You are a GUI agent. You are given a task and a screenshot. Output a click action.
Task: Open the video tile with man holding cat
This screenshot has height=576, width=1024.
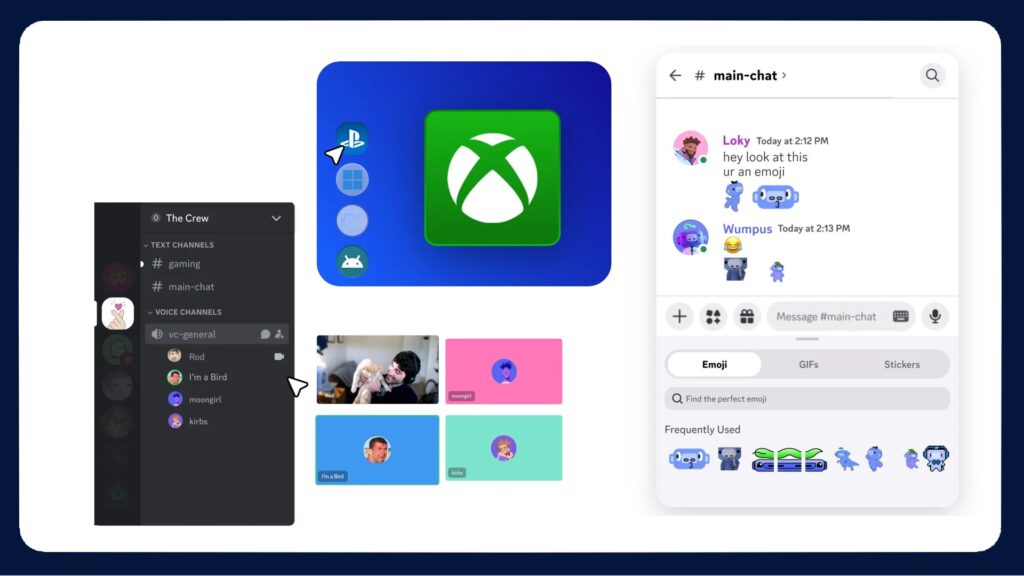point(377,370)
